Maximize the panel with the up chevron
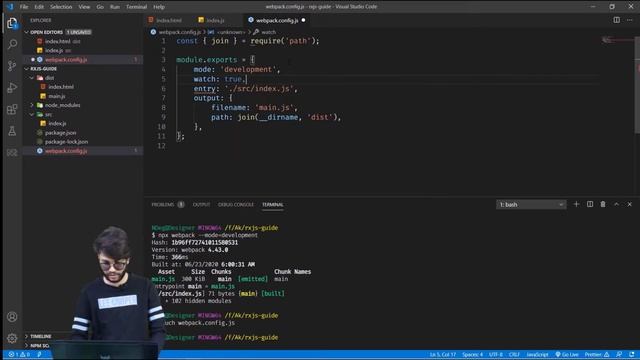Screen dimensions: 640x360 [x=616, y=204]
